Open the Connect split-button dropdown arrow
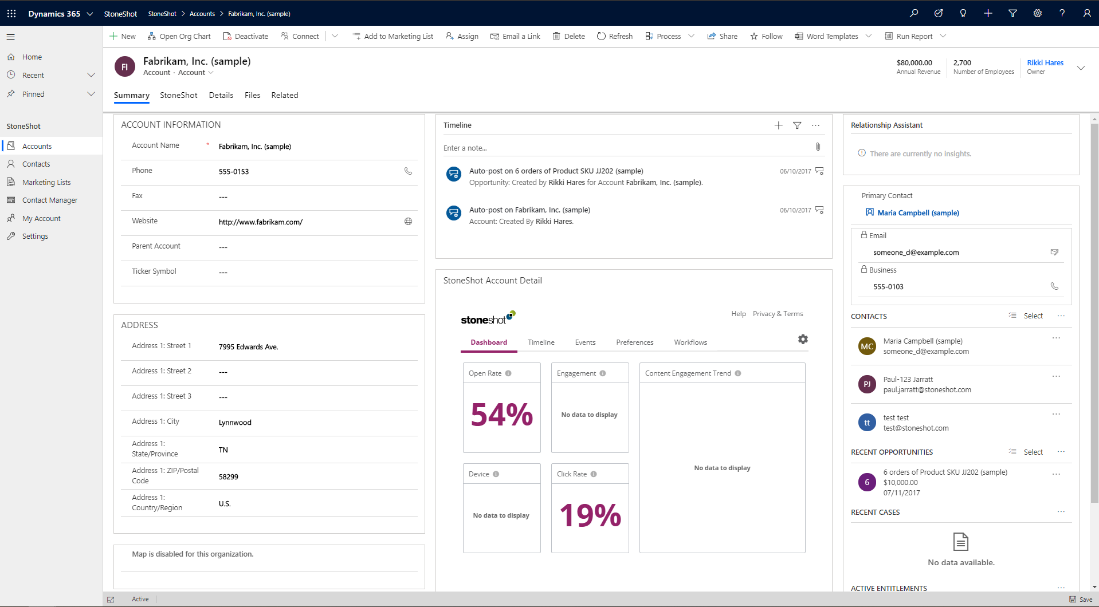Viewport: 1099px width, 607px height. tap(334, 36)
